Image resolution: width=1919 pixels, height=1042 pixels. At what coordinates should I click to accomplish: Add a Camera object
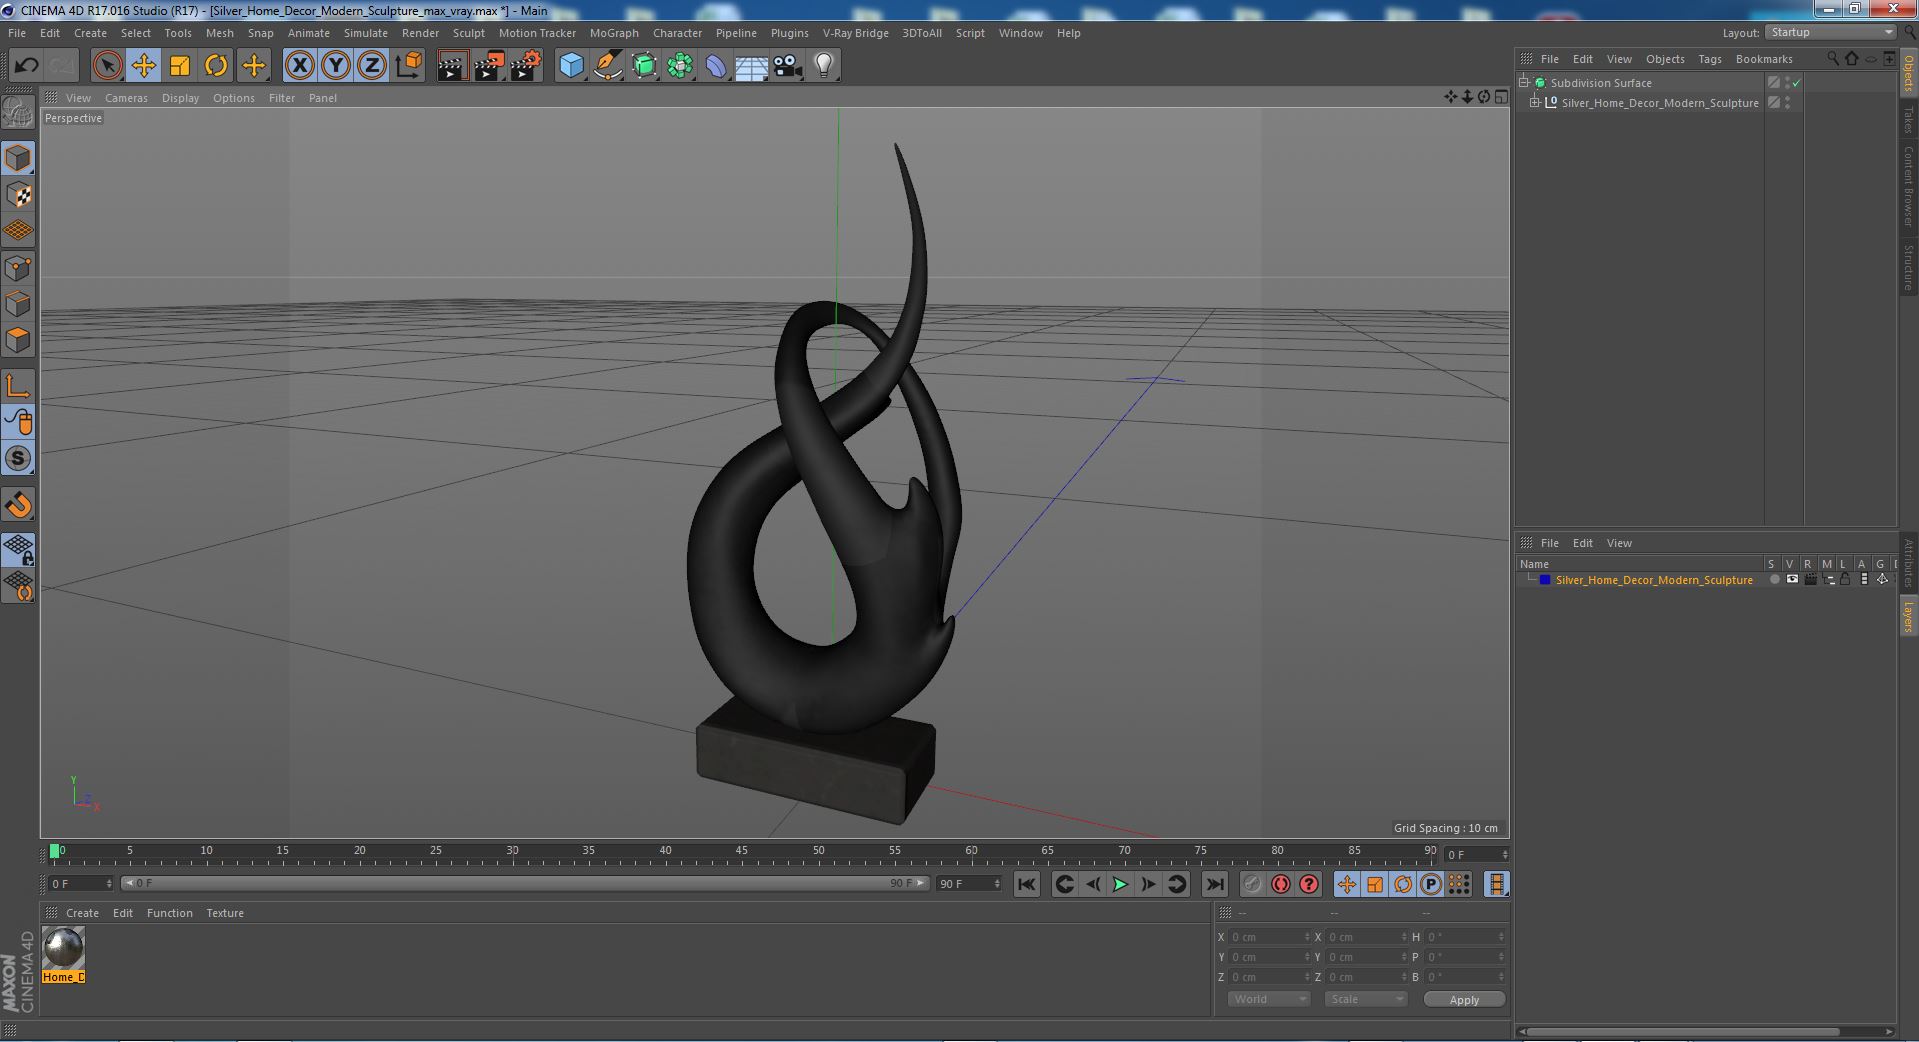pyautogui.click(x=788, y=66)
